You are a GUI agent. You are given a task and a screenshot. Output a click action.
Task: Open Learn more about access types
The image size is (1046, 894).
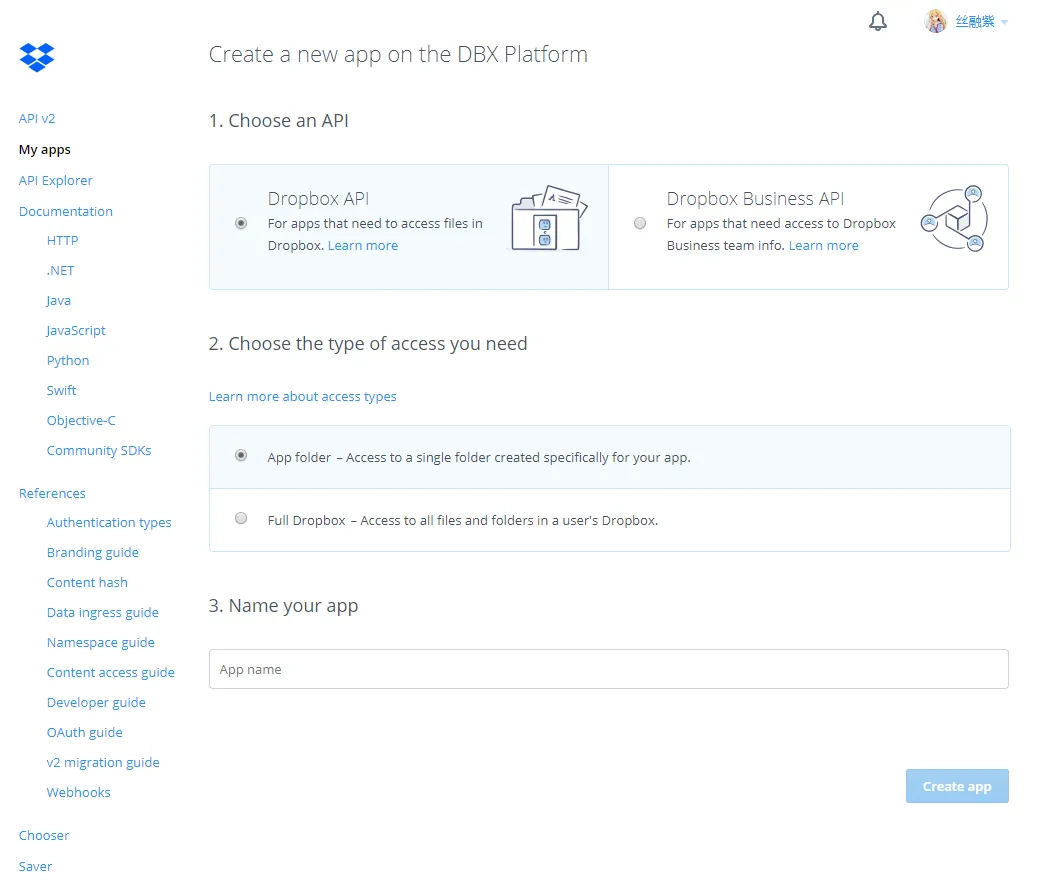(x=302, y=396)
